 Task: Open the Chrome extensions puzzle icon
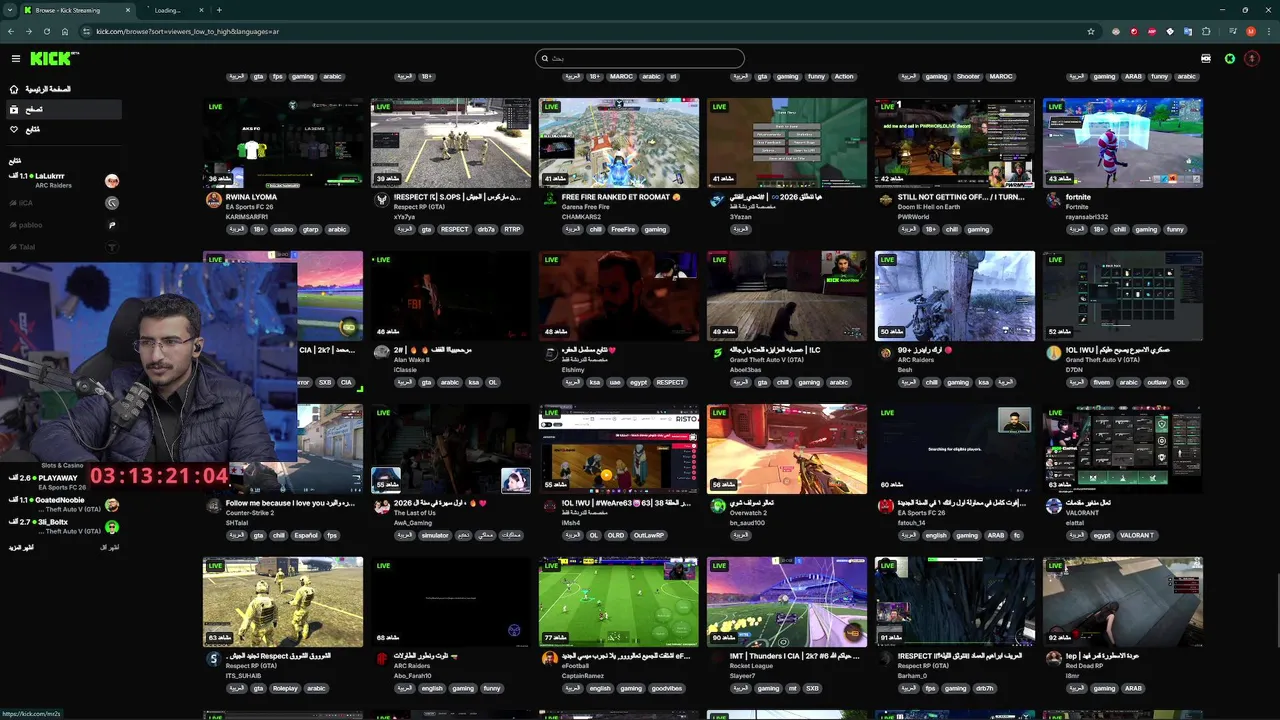(1206, 31)
